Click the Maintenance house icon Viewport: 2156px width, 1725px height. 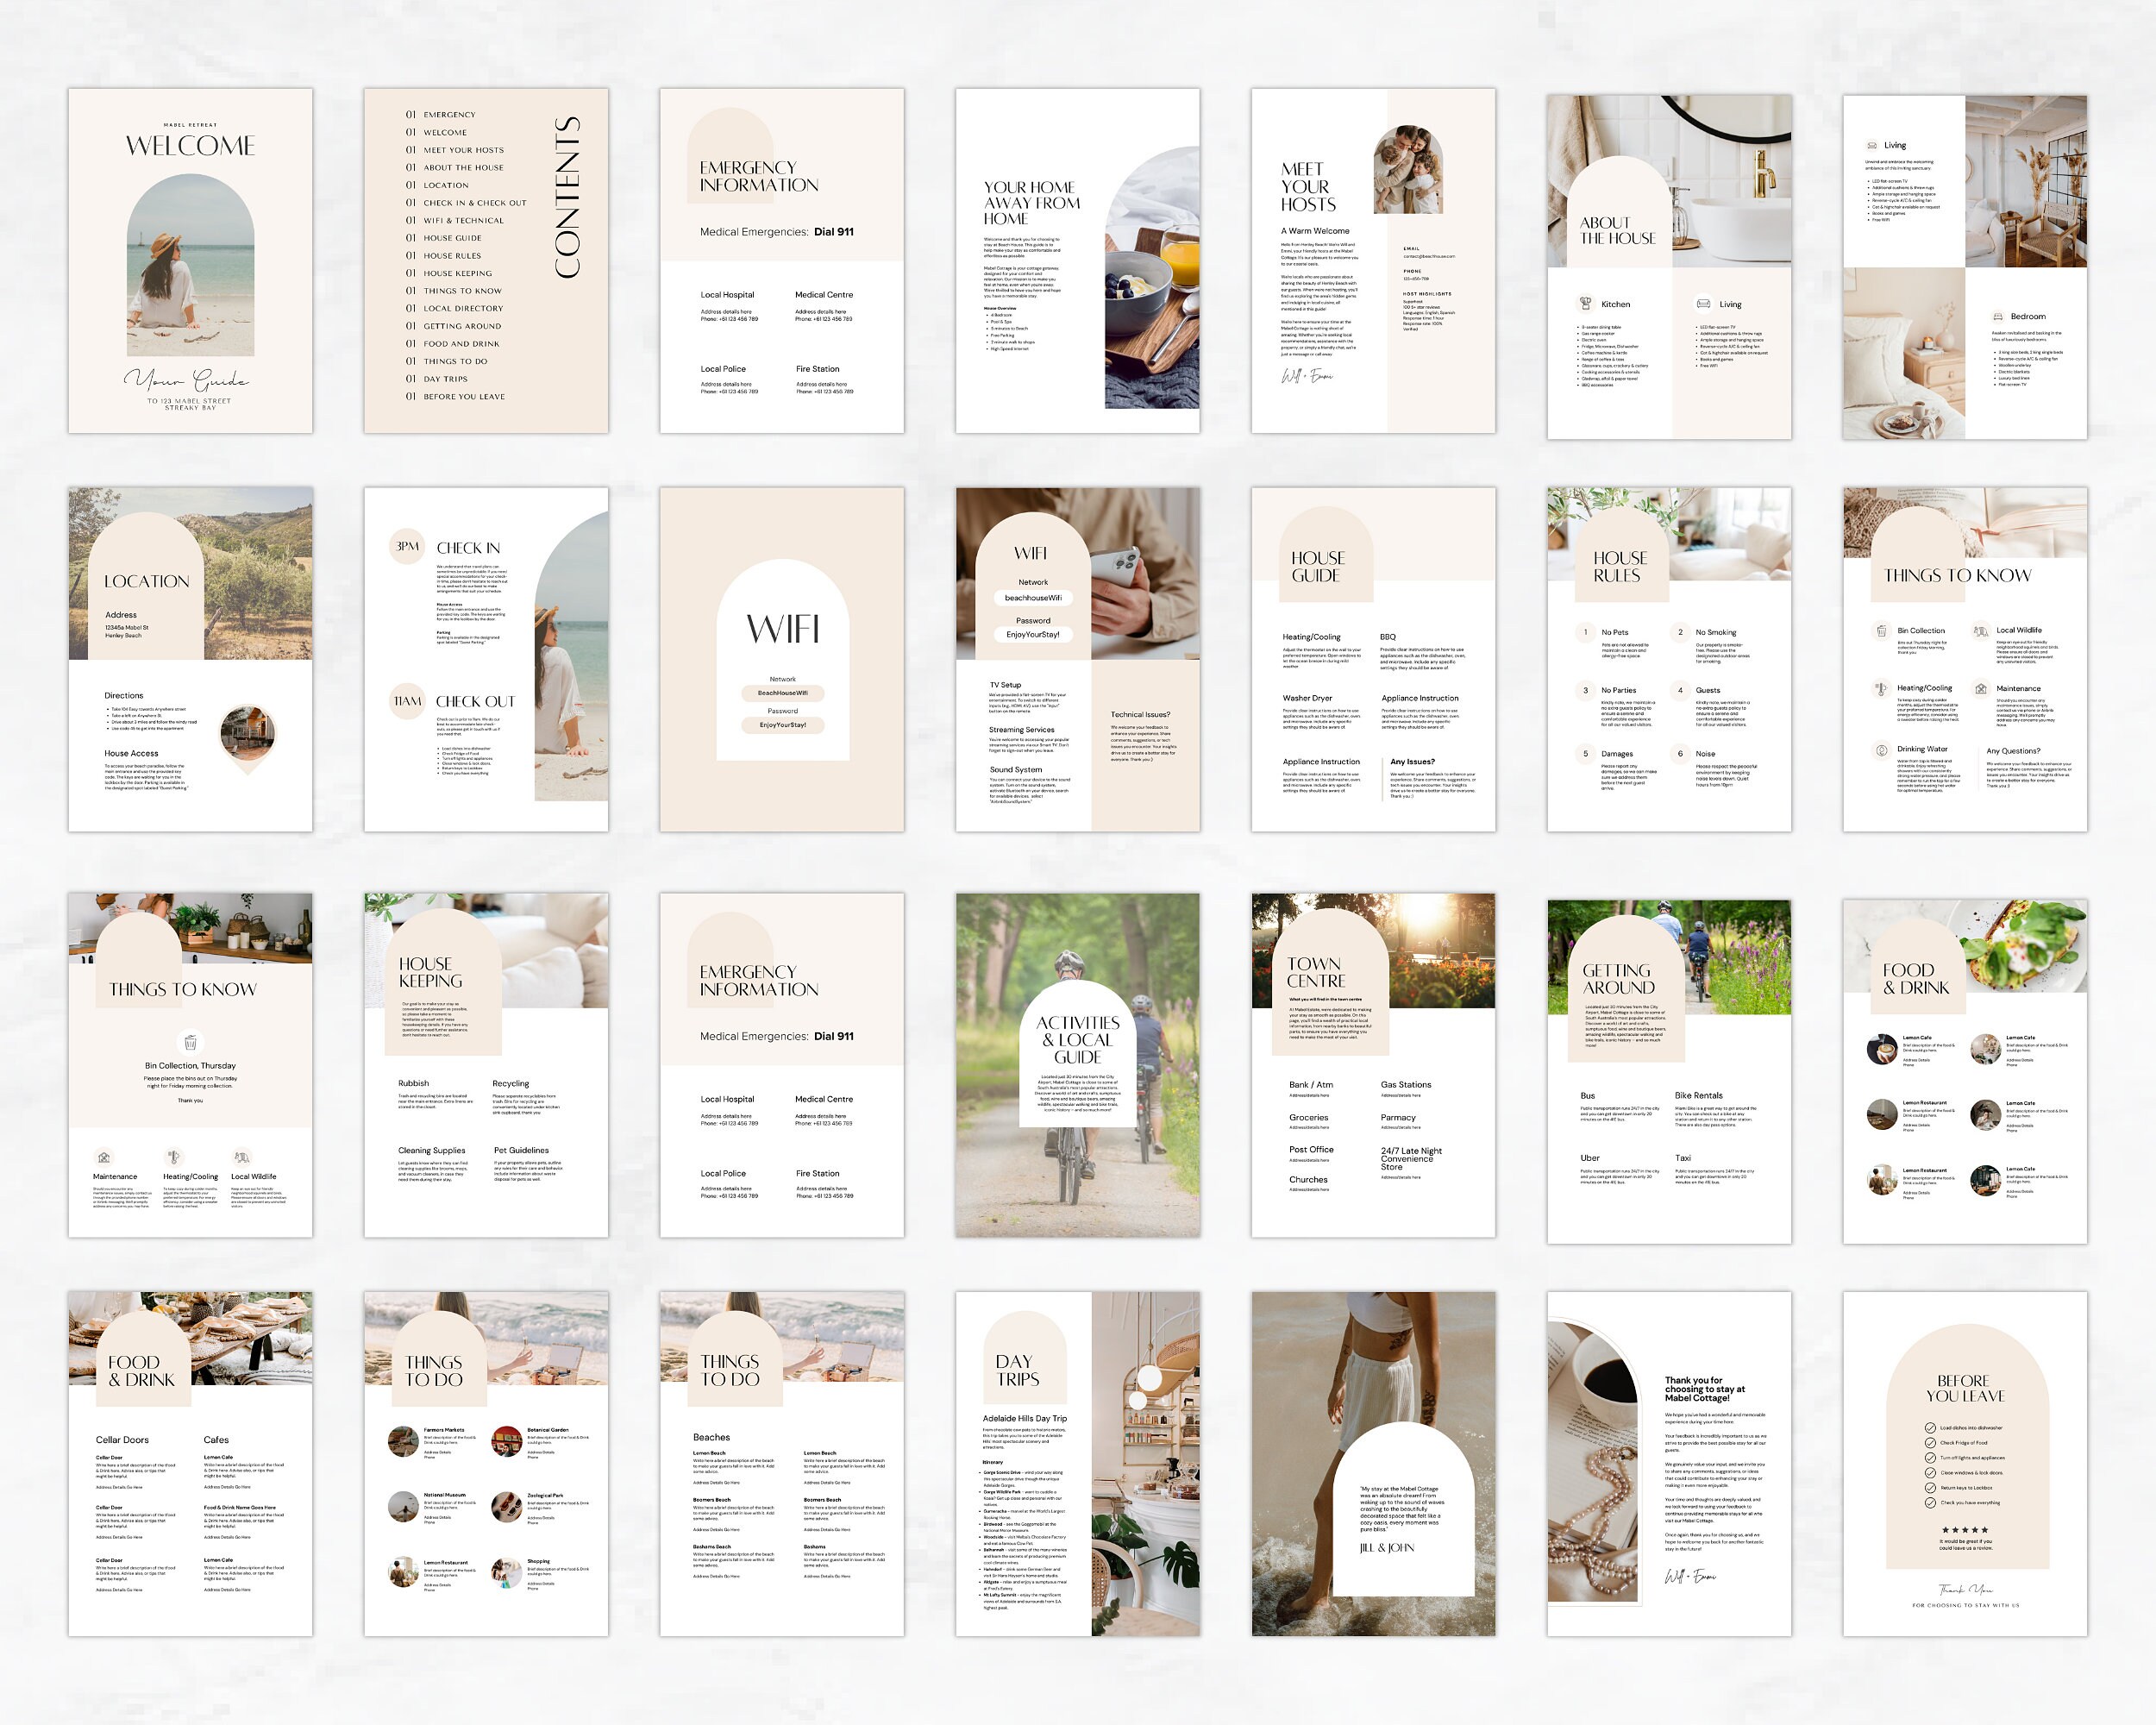tap(1982, 690)
